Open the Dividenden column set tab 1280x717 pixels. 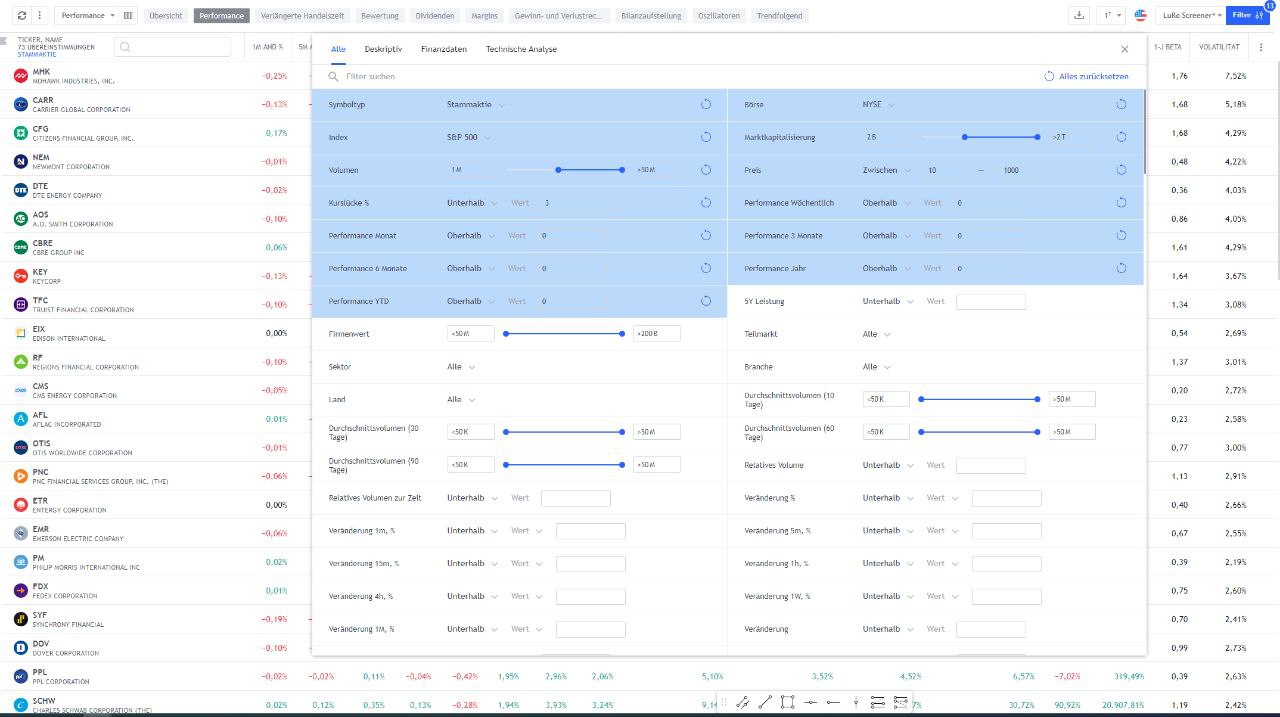pos(435,16)
